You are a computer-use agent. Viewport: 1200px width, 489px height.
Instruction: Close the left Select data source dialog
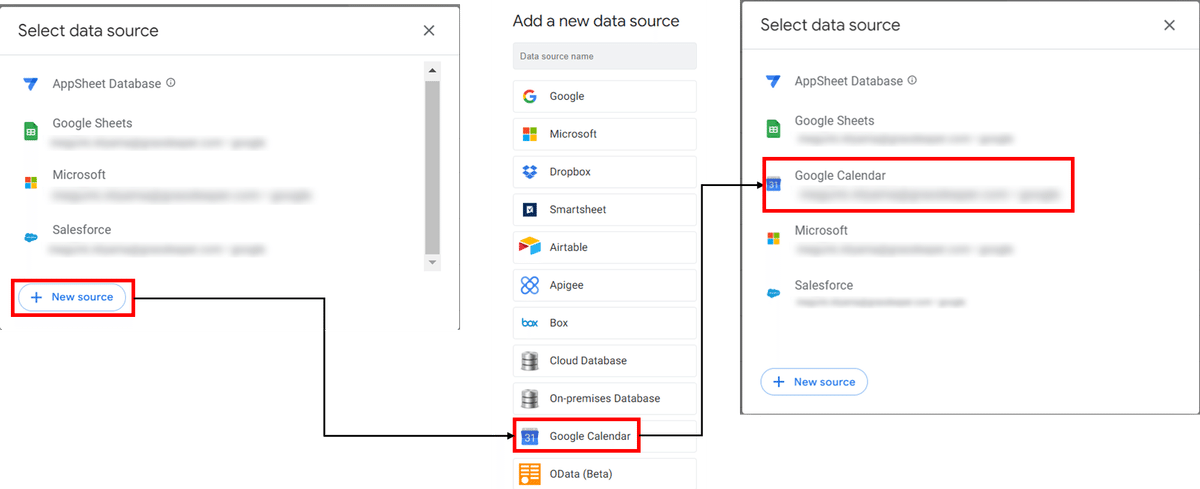[x=429, y=31]
